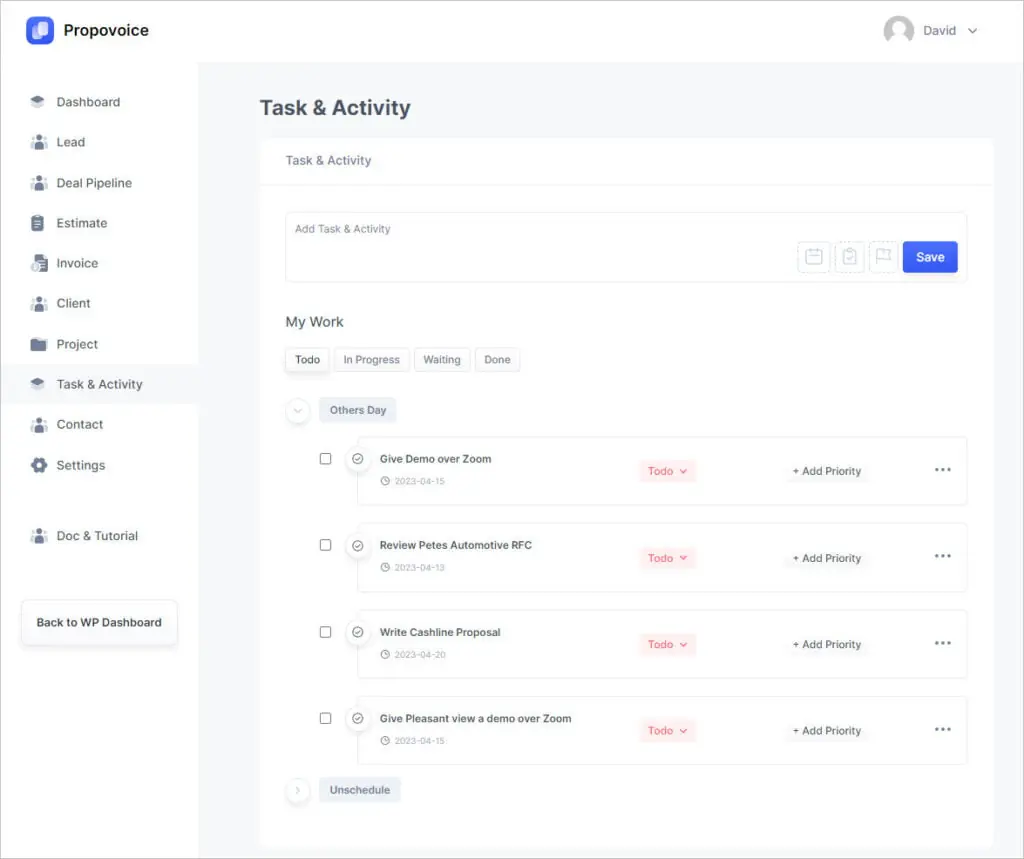Click the calendar date icon in task input
Screen dimensions: 1024x859
click(x=814, y=257)
